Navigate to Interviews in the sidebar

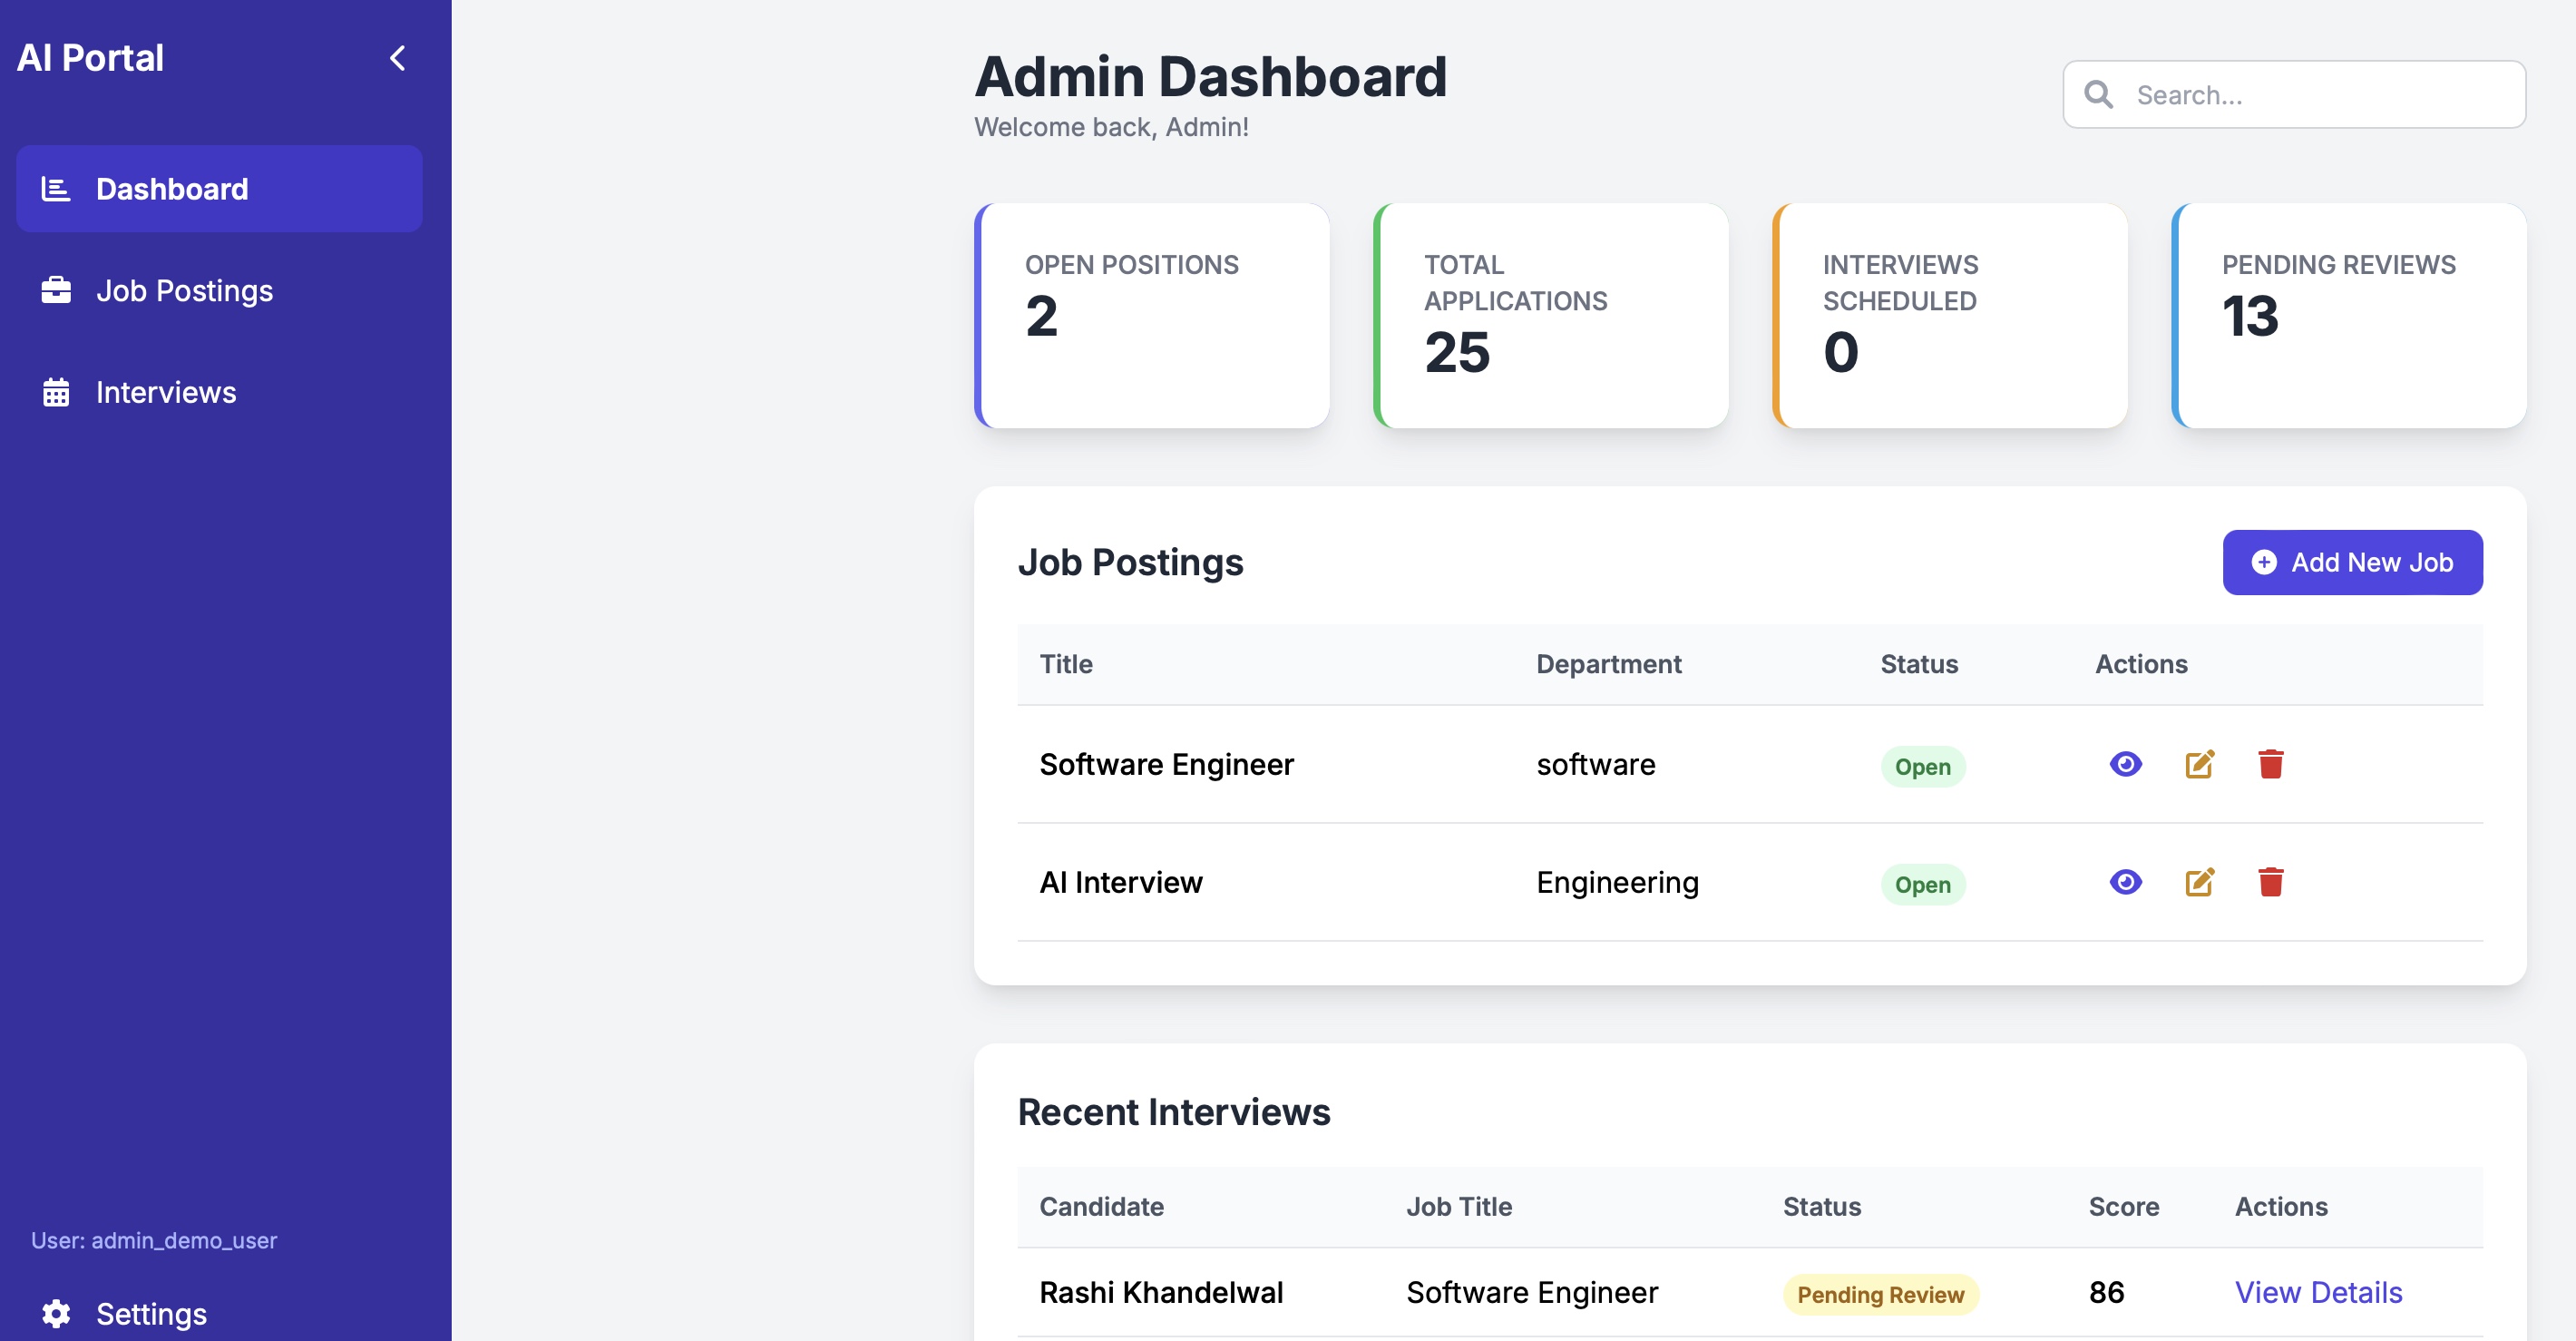pos(166,392)
